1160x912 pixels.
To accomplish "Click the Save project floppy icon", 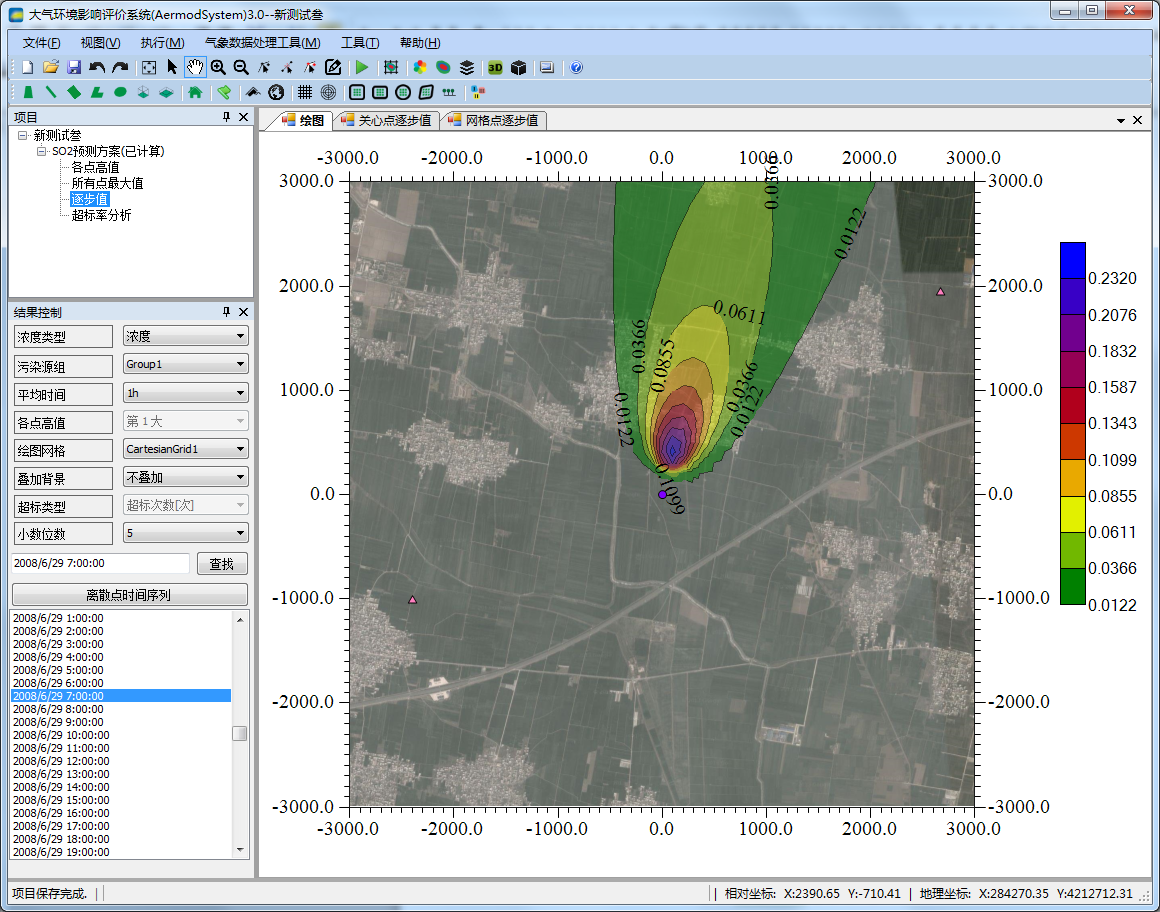I will coord(74,67).
